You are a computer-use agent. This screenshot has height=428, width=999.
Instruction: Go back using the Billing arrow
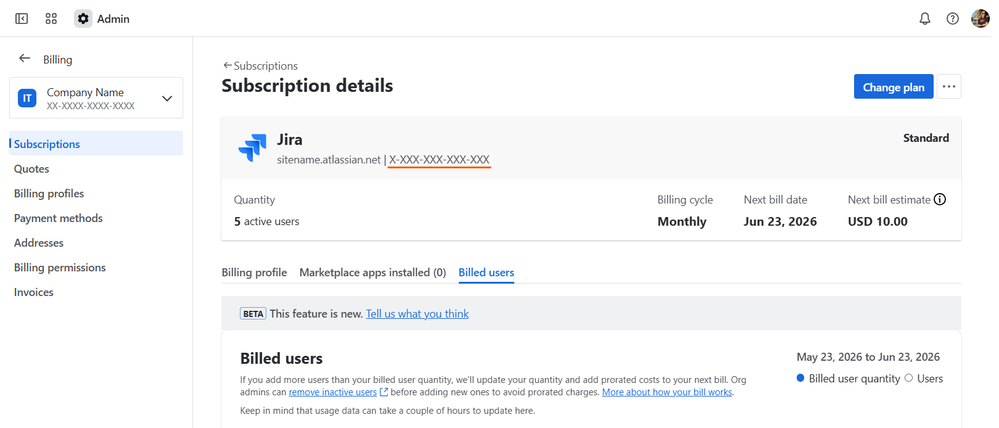25,59
